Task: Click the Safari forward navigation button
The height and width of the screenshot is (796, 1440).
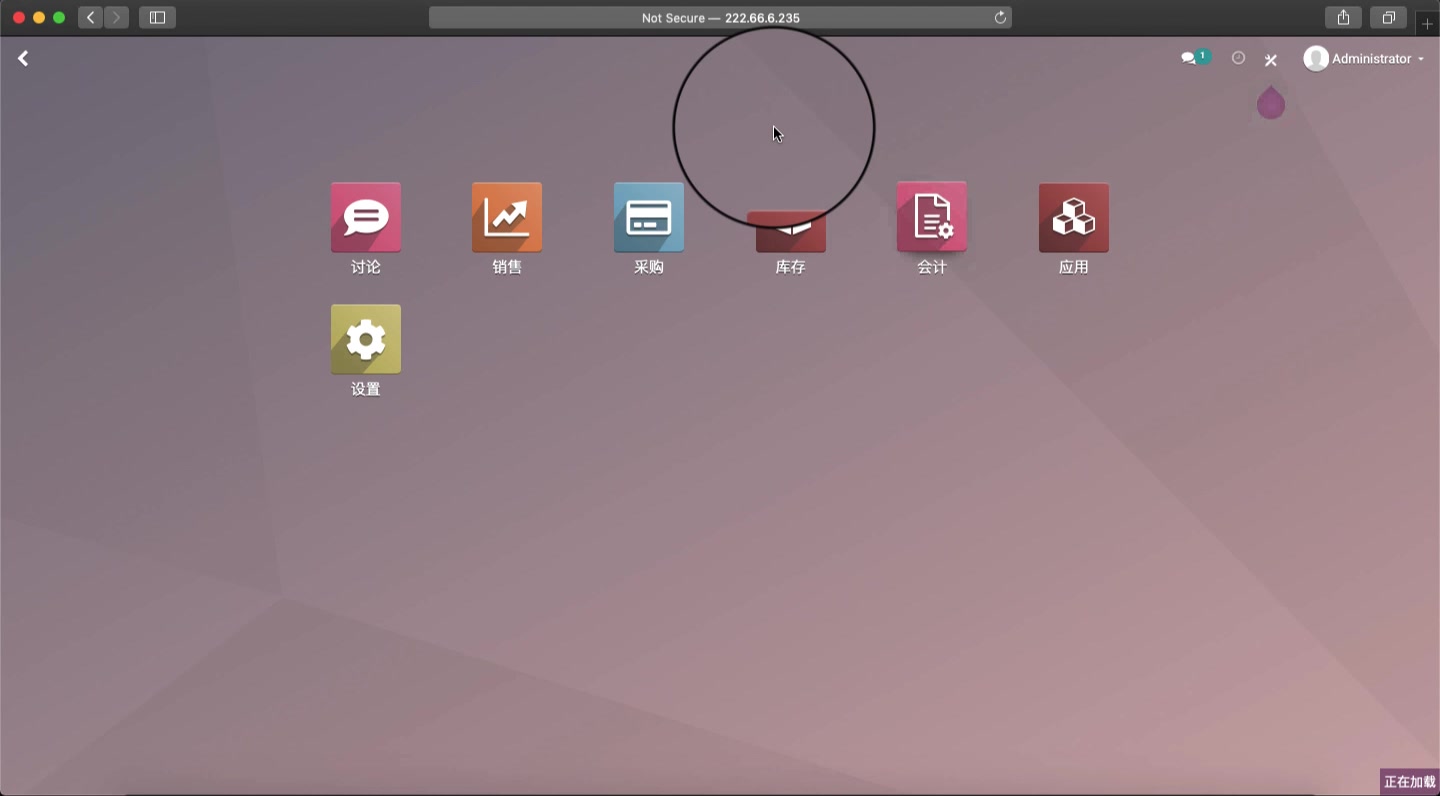Action: (x=116, y=17)
